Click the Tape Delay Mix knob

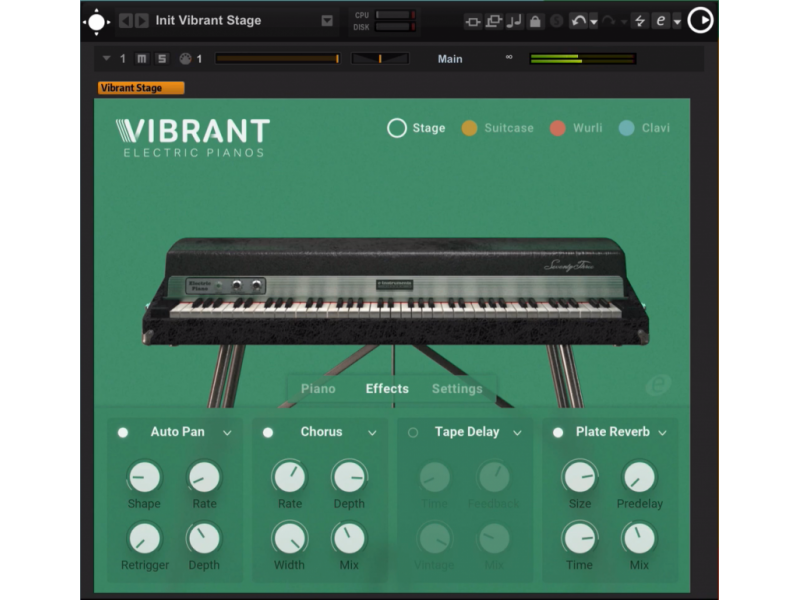[x=494, y=539]
